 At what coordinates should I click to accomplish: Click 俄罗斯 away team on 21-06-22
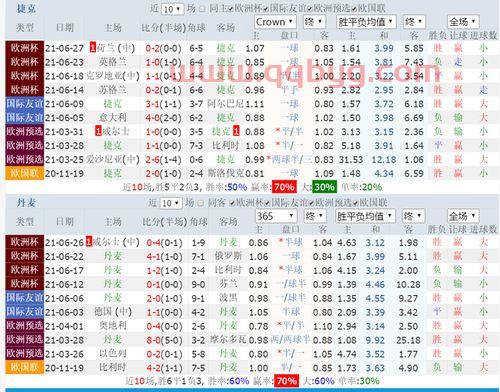coord(228,256)
